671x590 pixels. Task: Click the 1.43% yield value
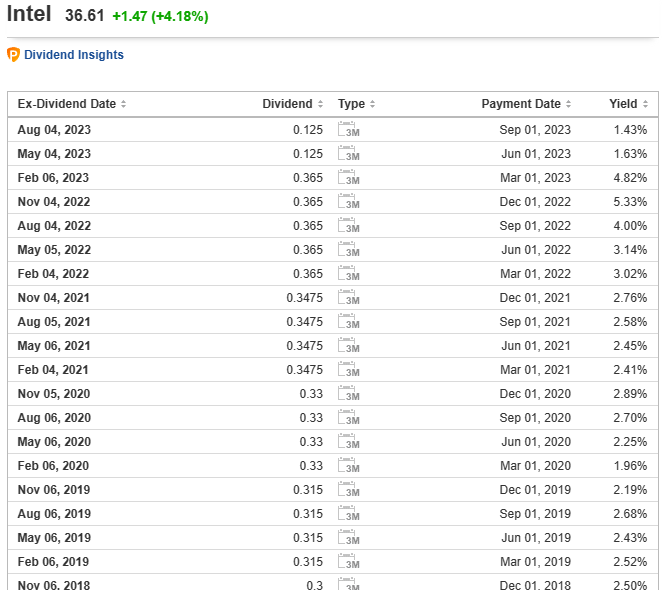[630, 130]
